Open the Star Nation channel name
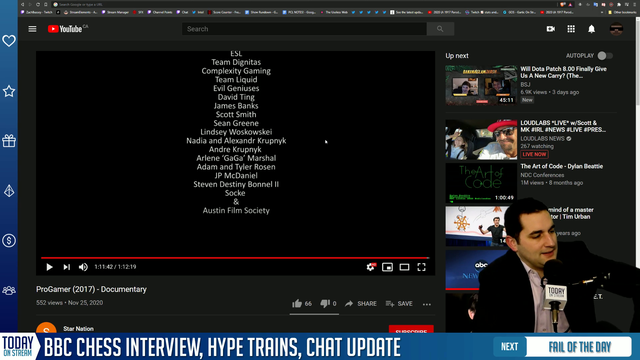This screenshot has height=360, width=640. [x=78, y=329]
